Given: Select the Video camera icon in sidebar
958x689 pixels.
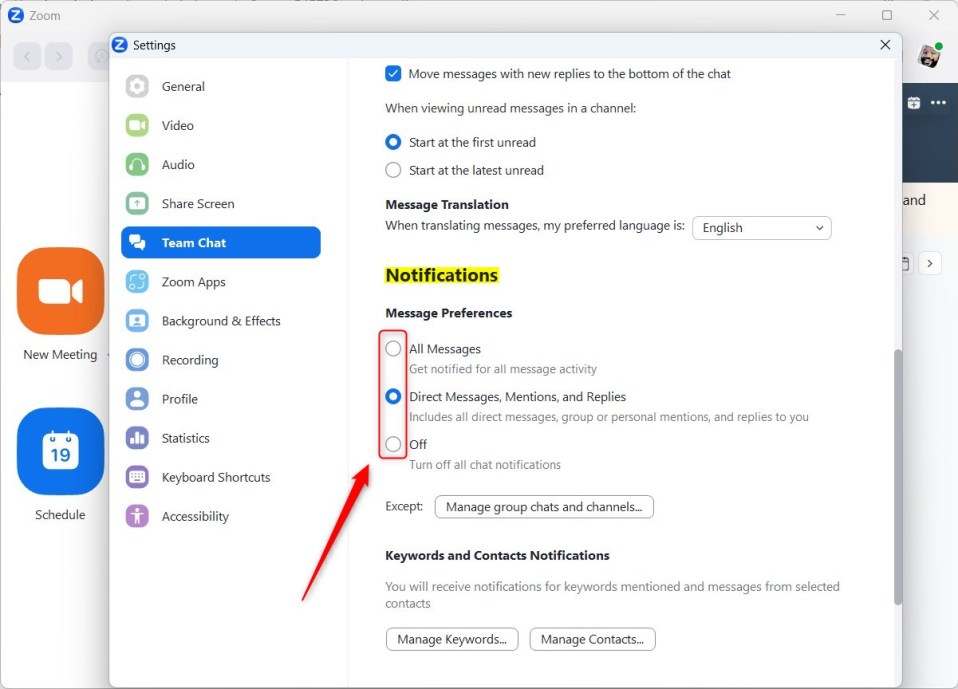Looking at the screenshot, I should pos(137,125).
